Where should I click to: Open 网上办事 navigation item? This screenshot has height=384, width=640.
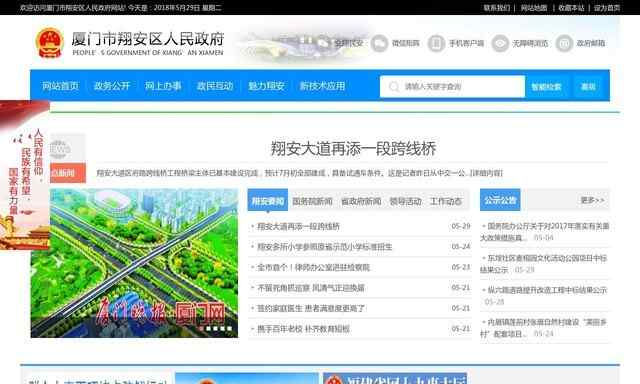(163, 86)
